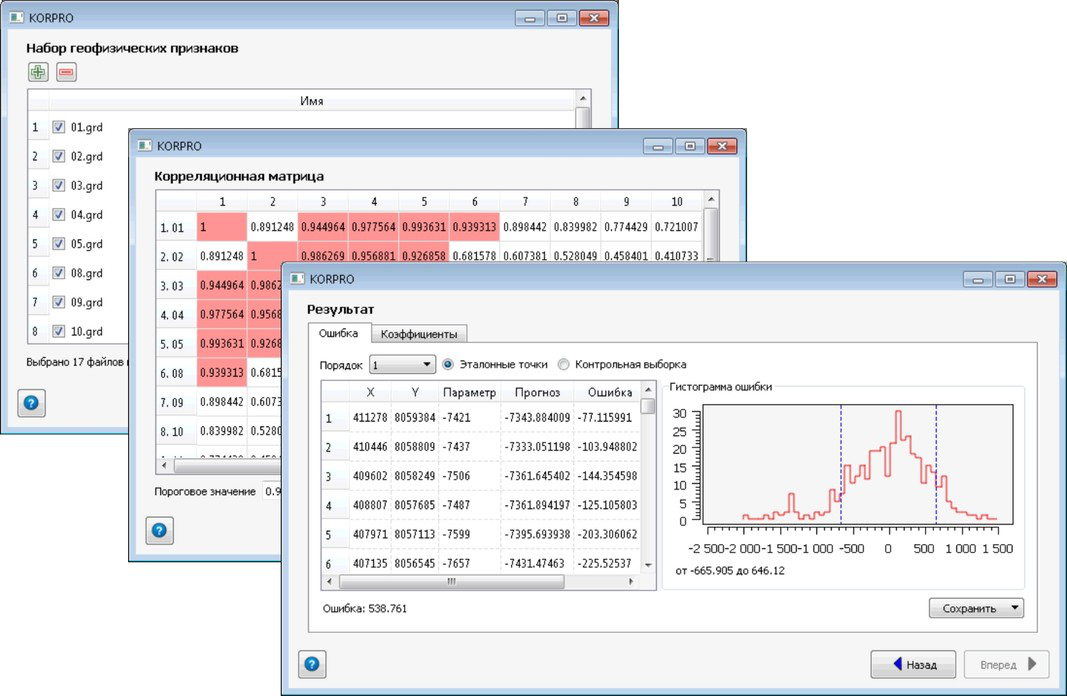Open help in the correlation matrix window
Viewport: 1067px width, 696px height.
(x=159, y=531)
